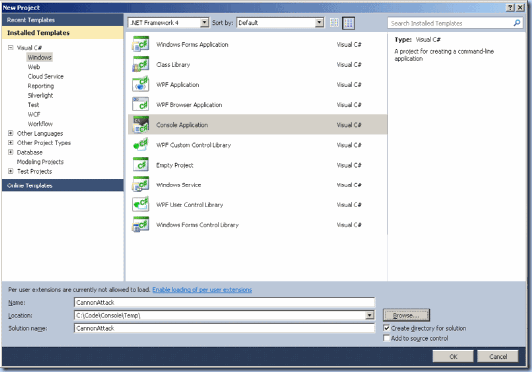Click the Browse... button
Screen dimensions: 532x372
pyautogui.click(x=406, y=315)
